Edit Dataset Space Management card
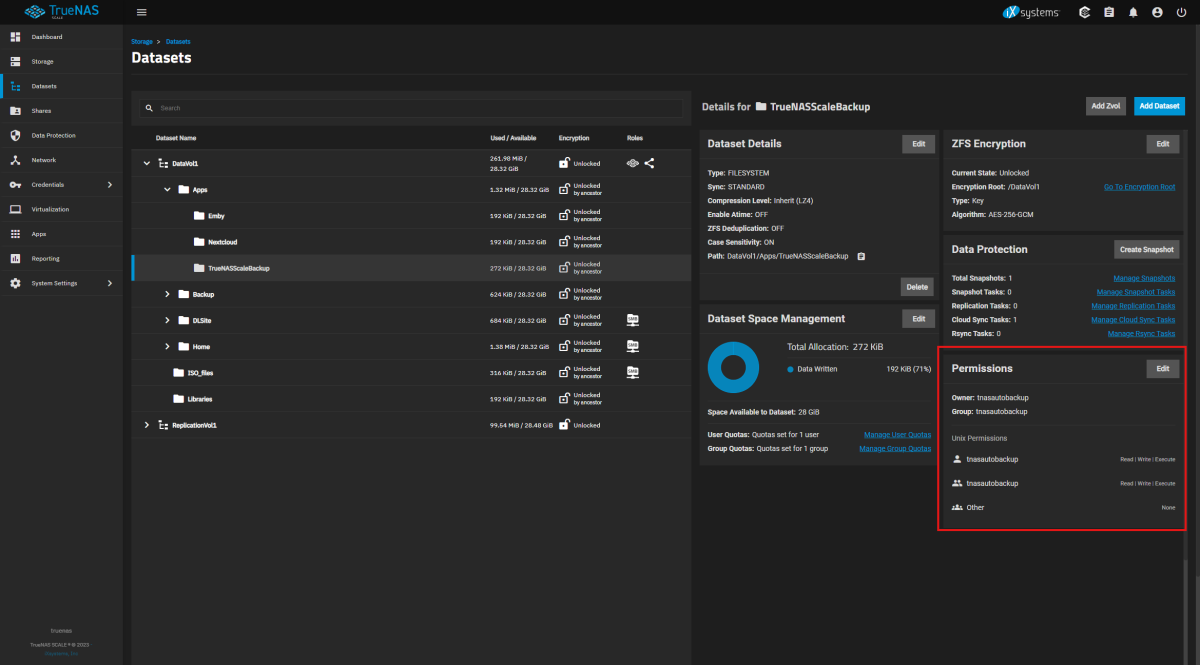The height and width of the screenshot is (665, 1200). pyautogui.click(x=918, y=318)
